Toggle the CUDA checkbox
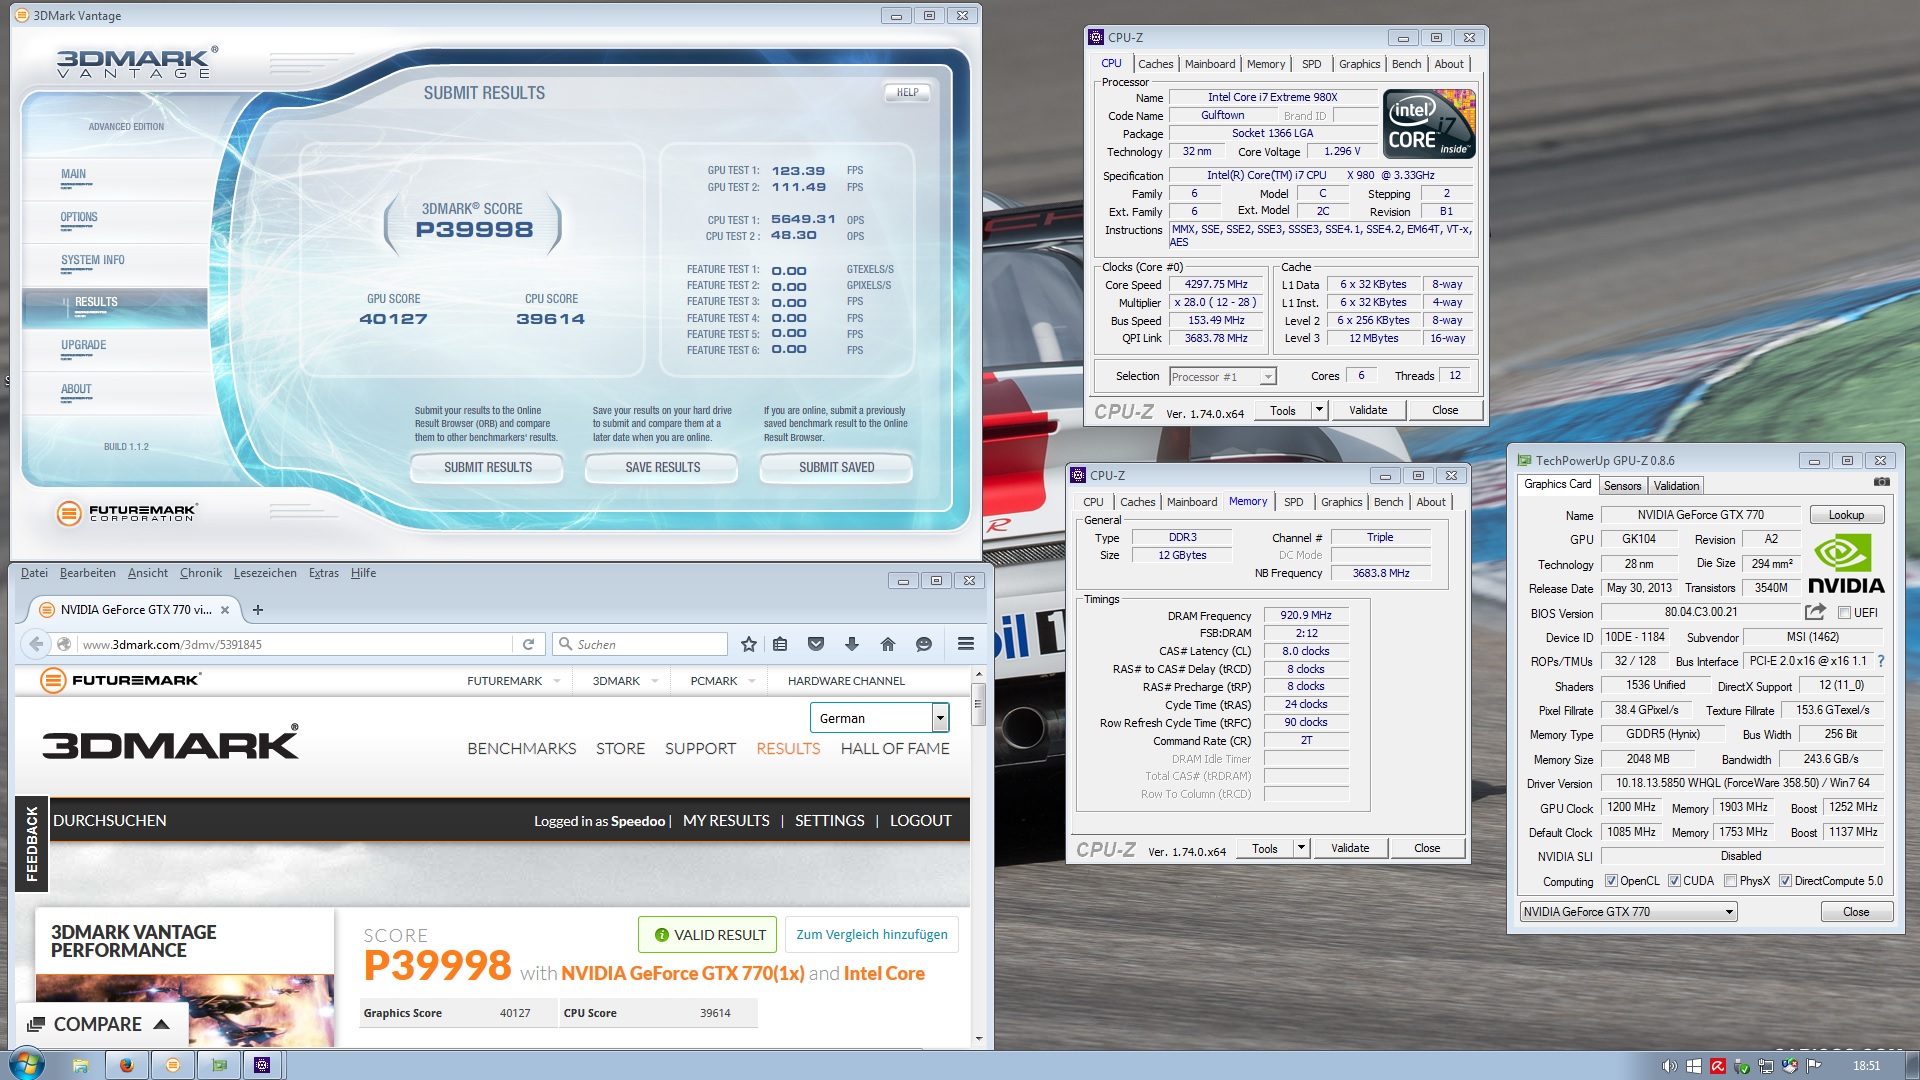Screen dimensions: 1920x1080 click(x=1674, y=881)
